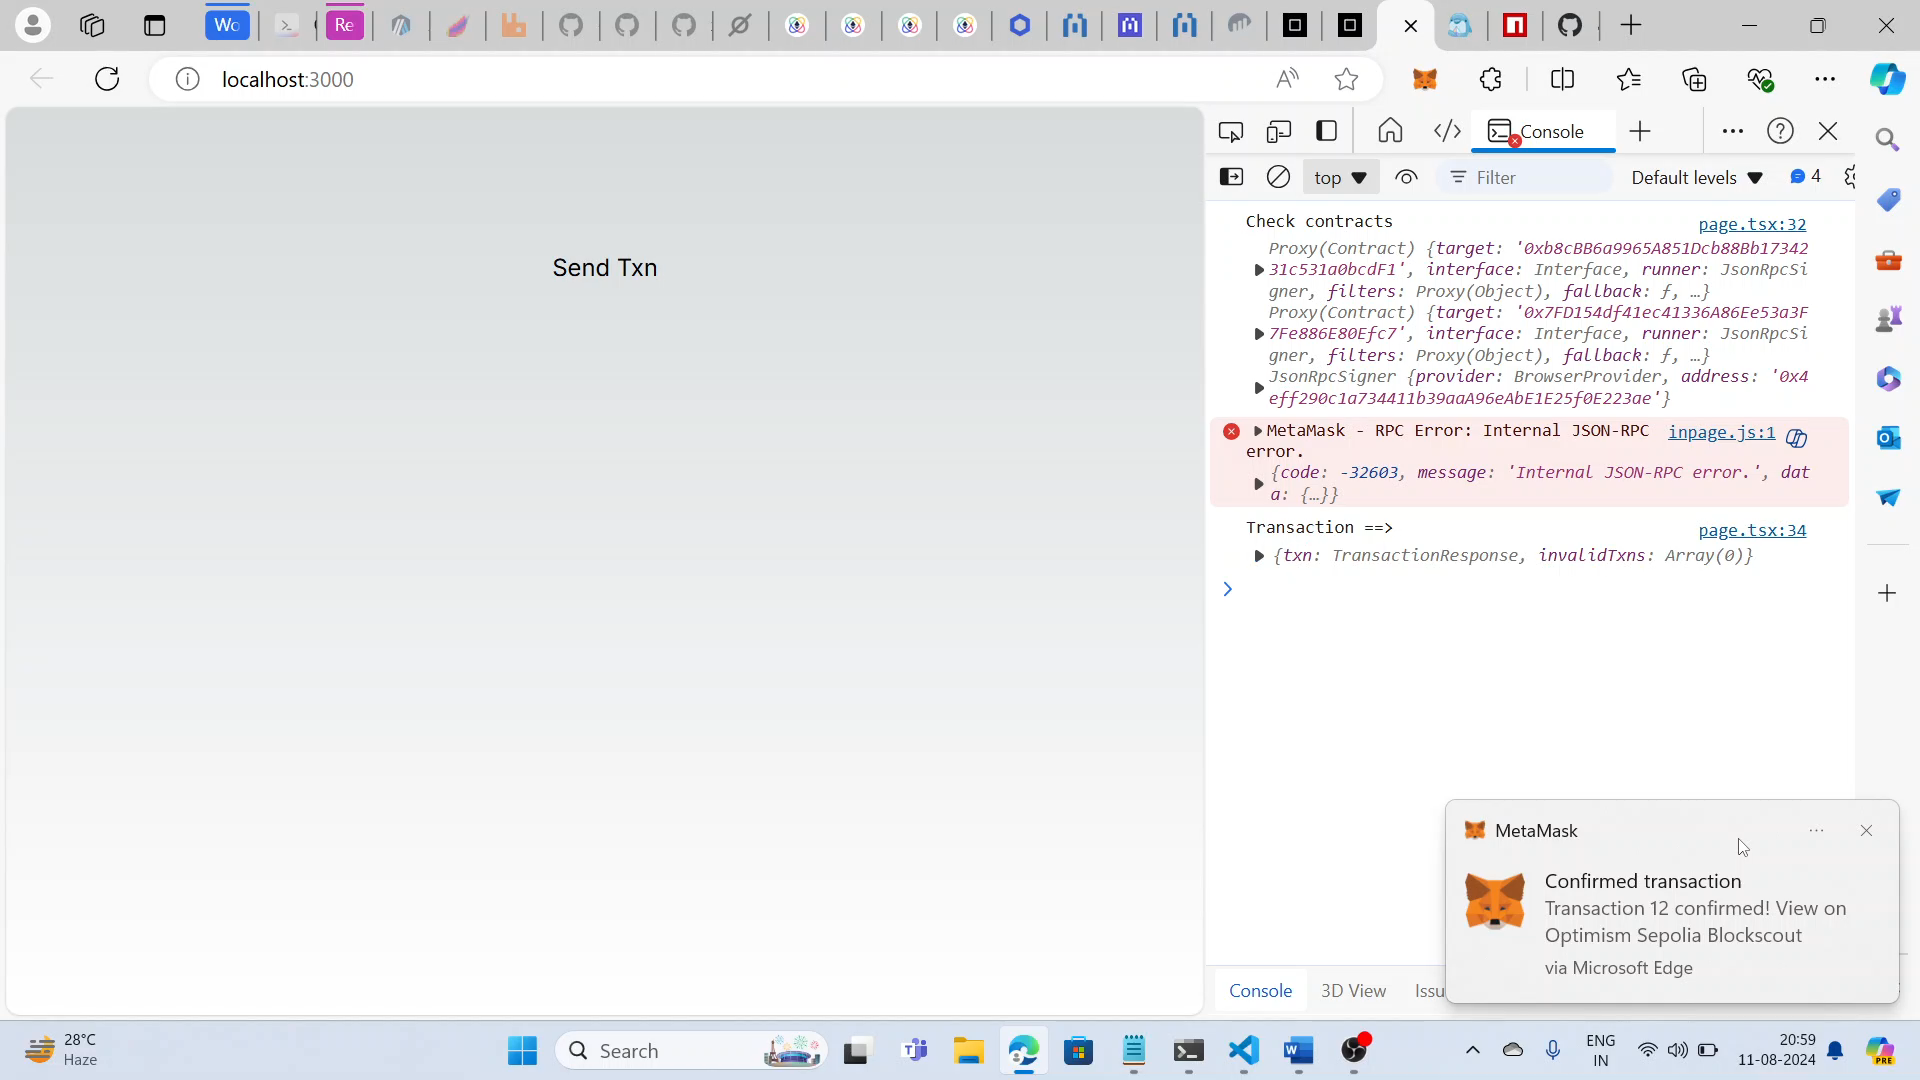View site information icon in address bar
Image resolution: width=1920 pixels, height=1080 pixels.
pos(187,79)
